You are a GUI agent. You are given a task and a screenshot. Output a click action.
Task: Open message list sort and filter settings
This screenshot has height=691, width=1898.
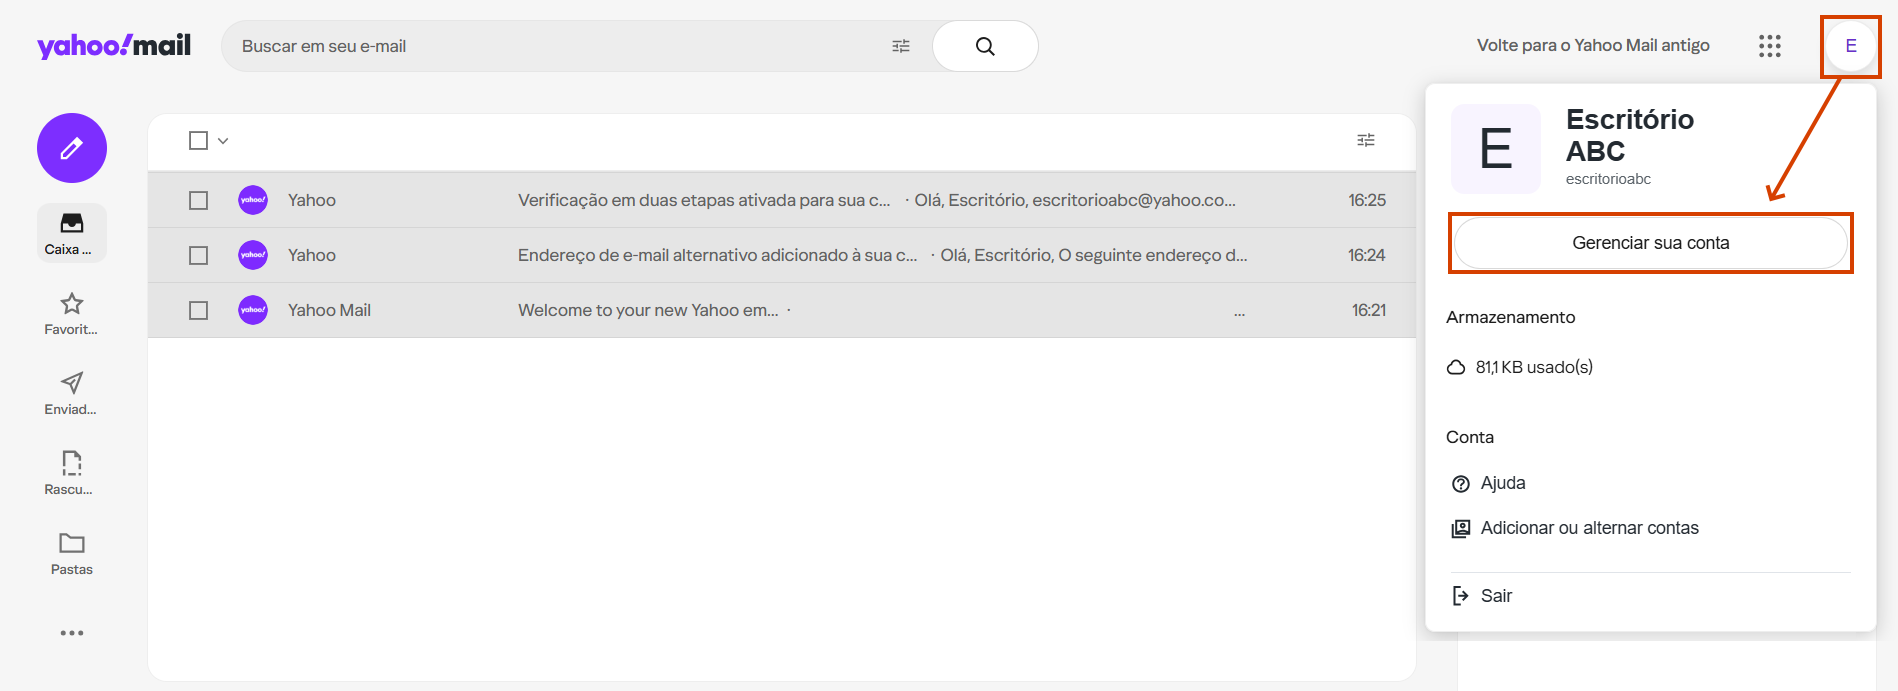tap(1366, 140)
